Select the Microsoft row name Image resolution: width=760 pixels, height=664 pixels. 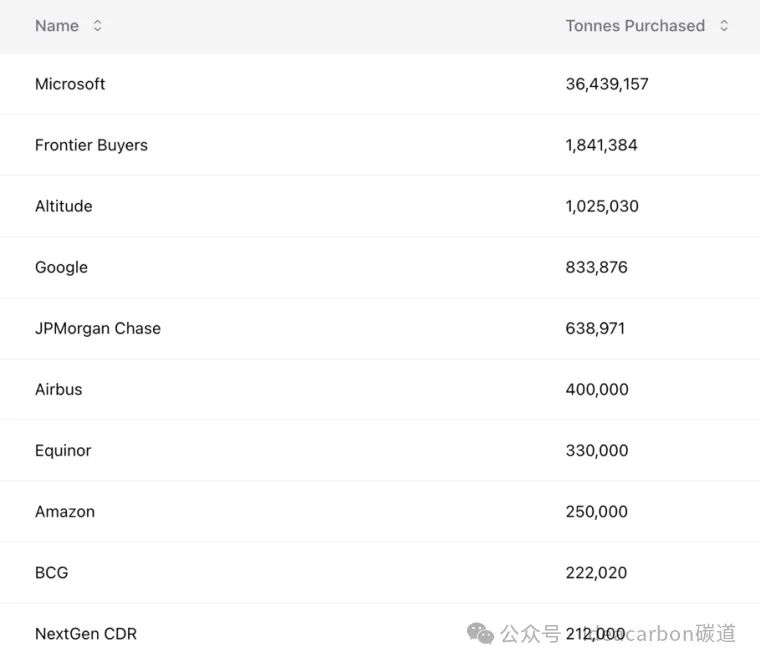click(x=70, y=84)
